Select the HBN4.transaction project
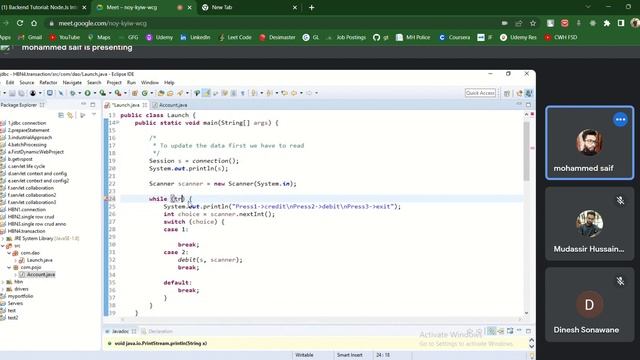This screenshot has height=360, width=640. pyautogui.click(x=26, y=231)
